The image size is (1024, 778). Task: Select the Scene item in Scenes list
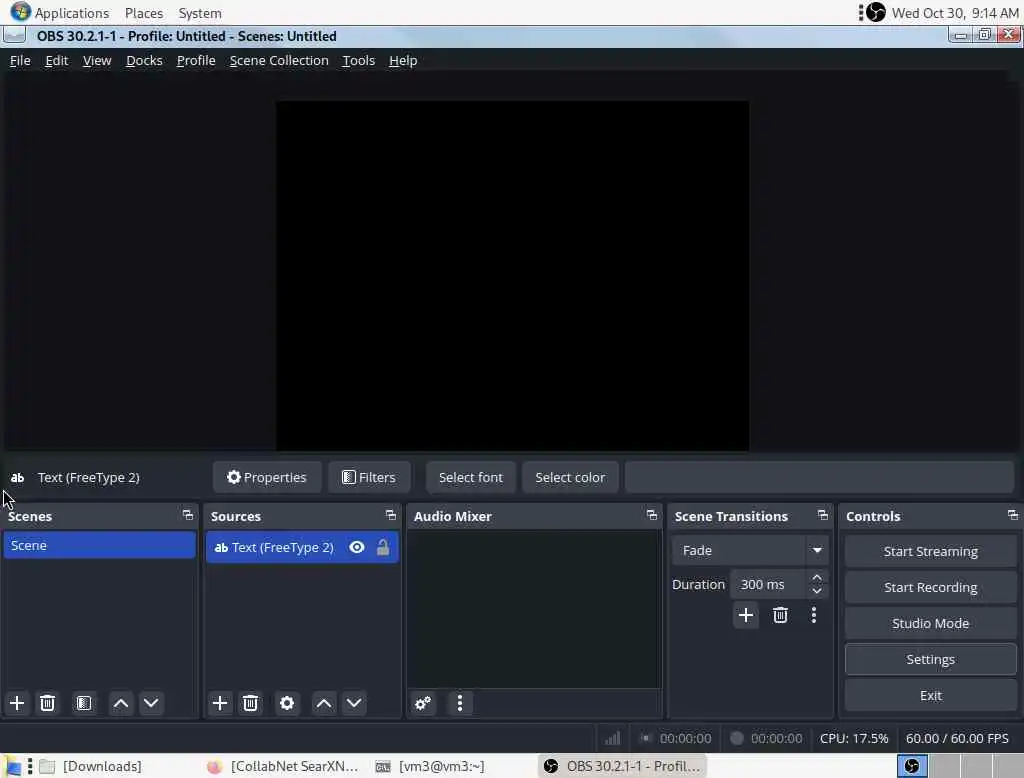tap(99, 545)
